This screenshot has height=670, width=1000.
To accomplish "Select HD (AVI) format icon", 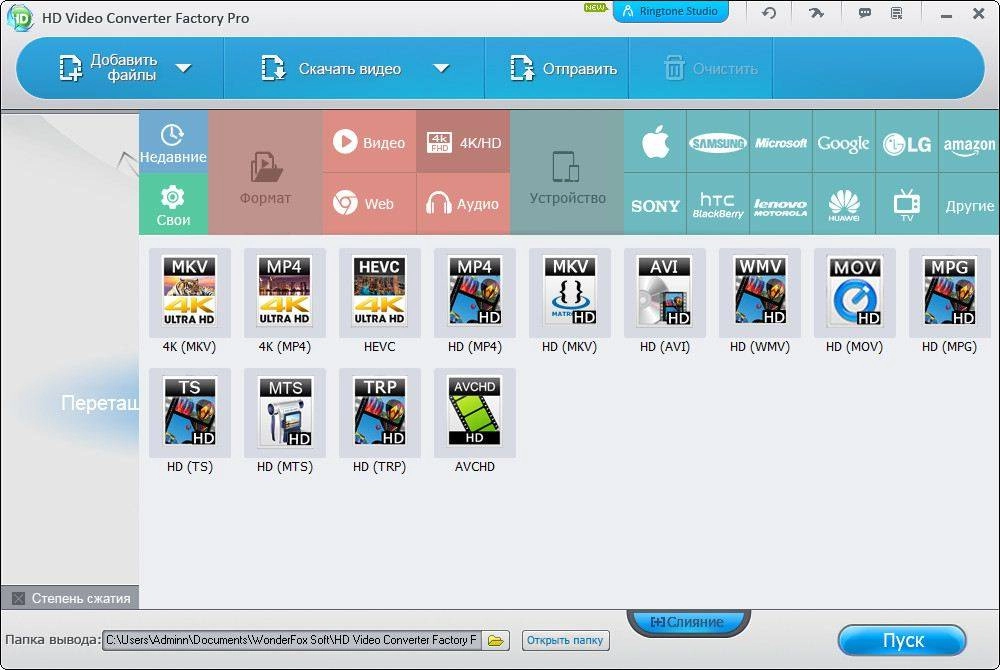I will coord(665,293).
